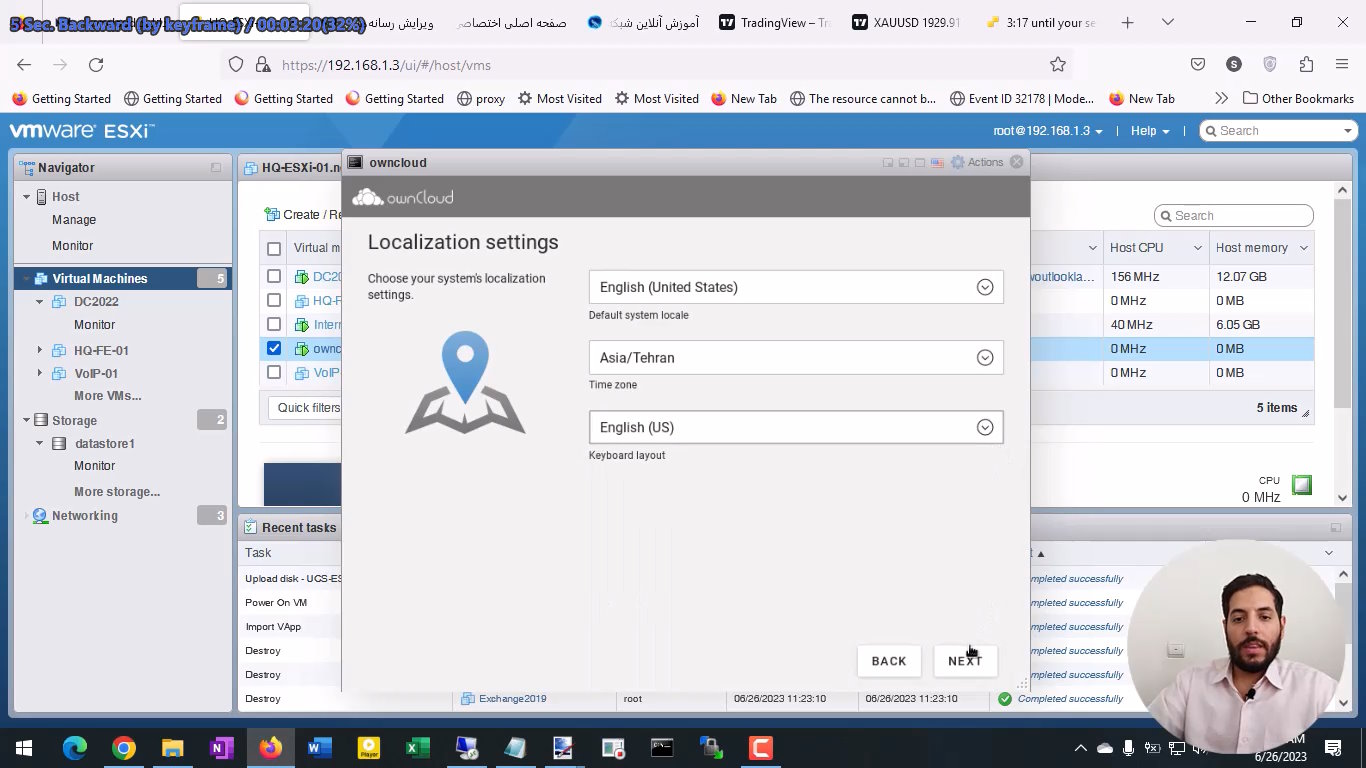Expand the HQ-FE-01 tree node
This screenshot has height=768, width=1366.
(40, 350)
